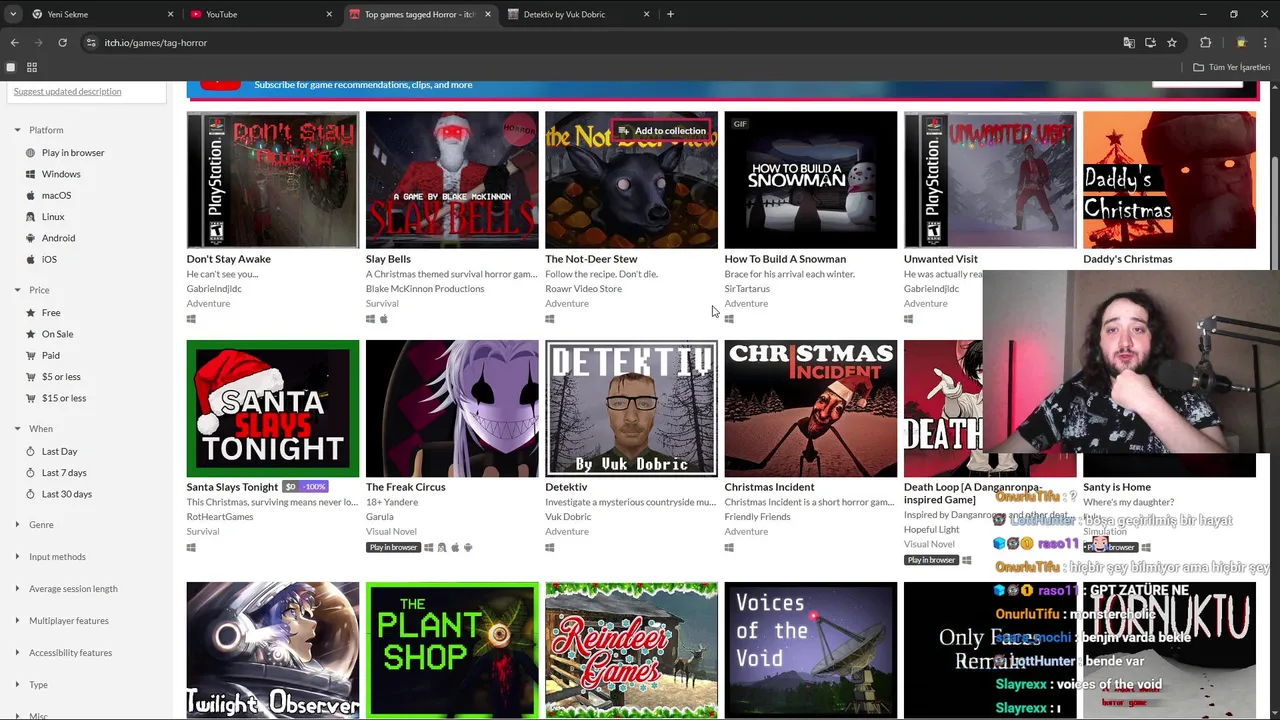Close the Yeni Sekme tab
This screenshot has height=720, width=1280.
[x=170, y=14]
